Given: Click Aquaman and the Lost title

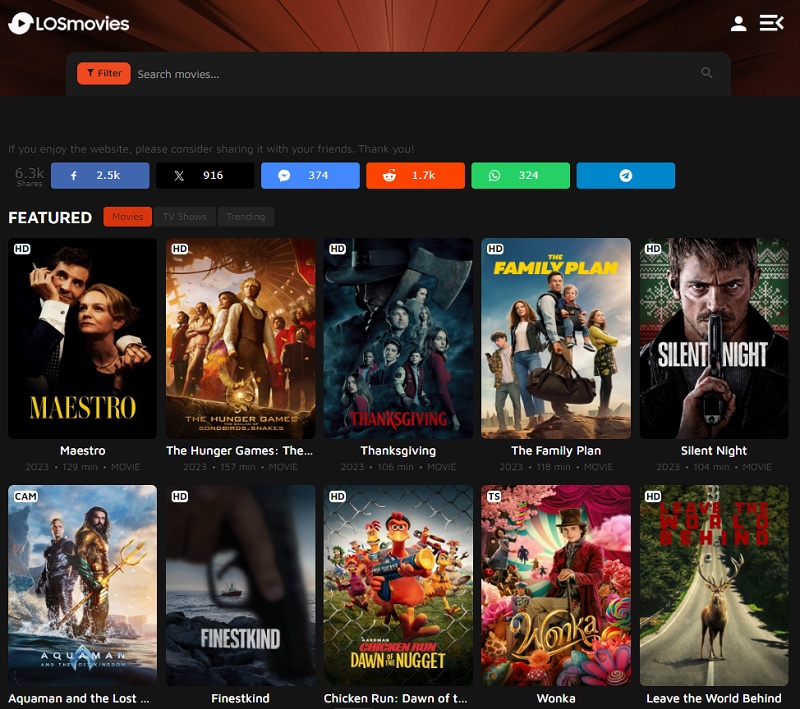Looking at the screenshot, I should point(79,698).
